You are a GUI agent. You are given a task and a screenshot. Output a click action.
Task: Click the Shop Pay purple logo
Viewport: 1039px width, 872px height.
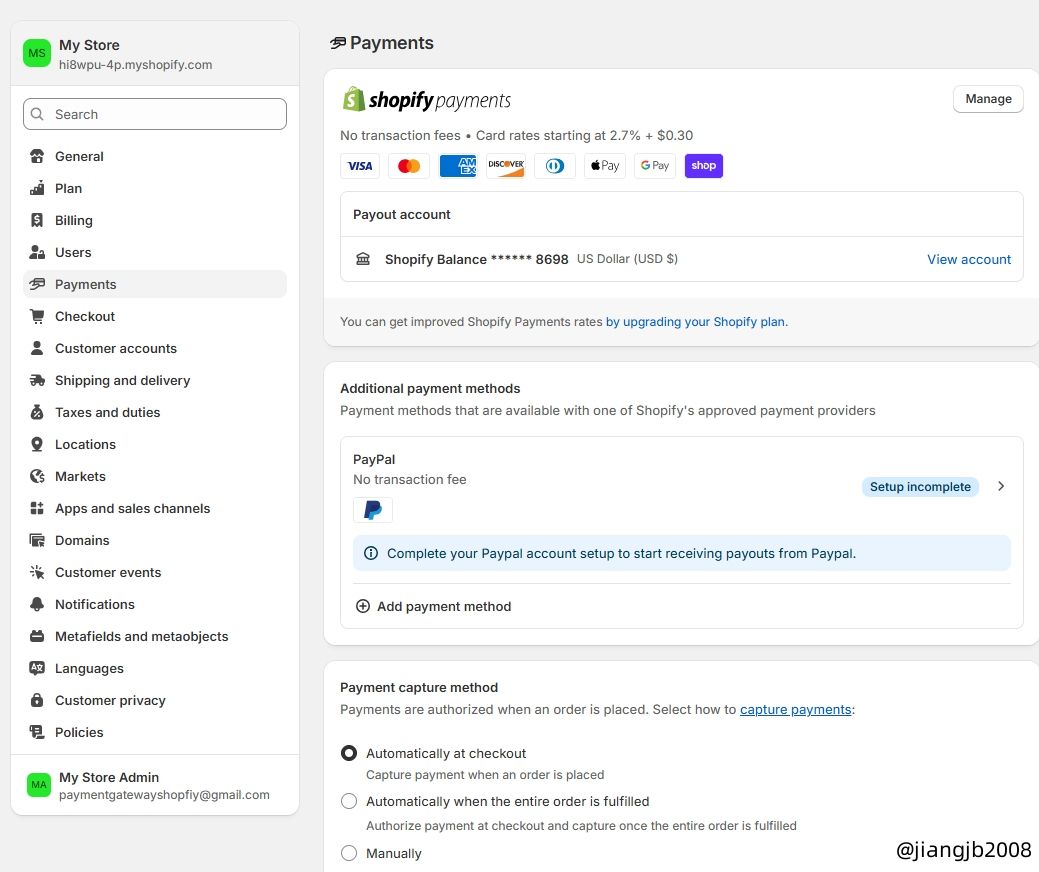pos(704,166)
